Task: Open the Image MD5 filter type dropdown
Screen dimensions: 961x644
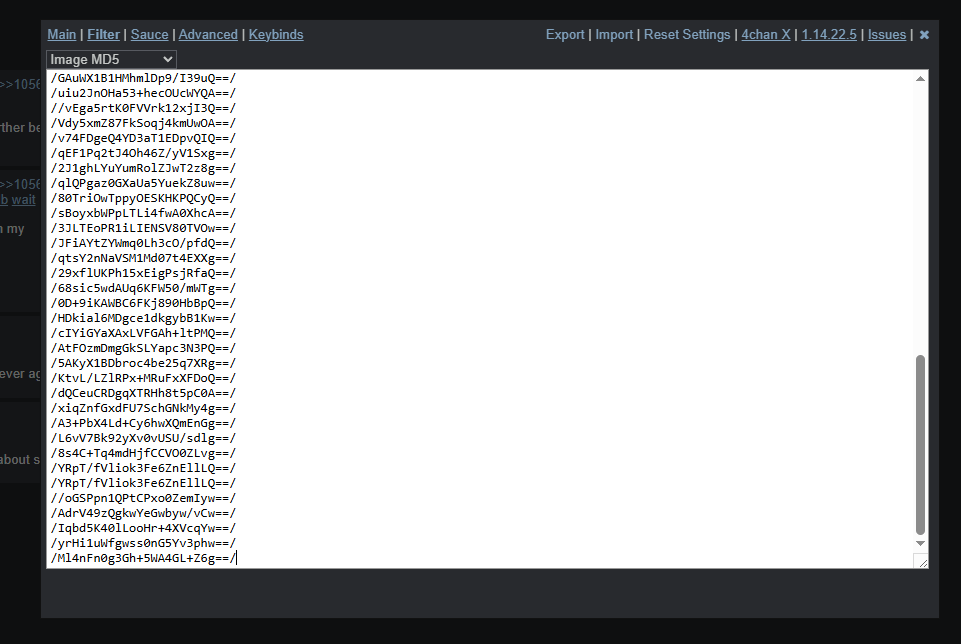Action: coord(112,59)
